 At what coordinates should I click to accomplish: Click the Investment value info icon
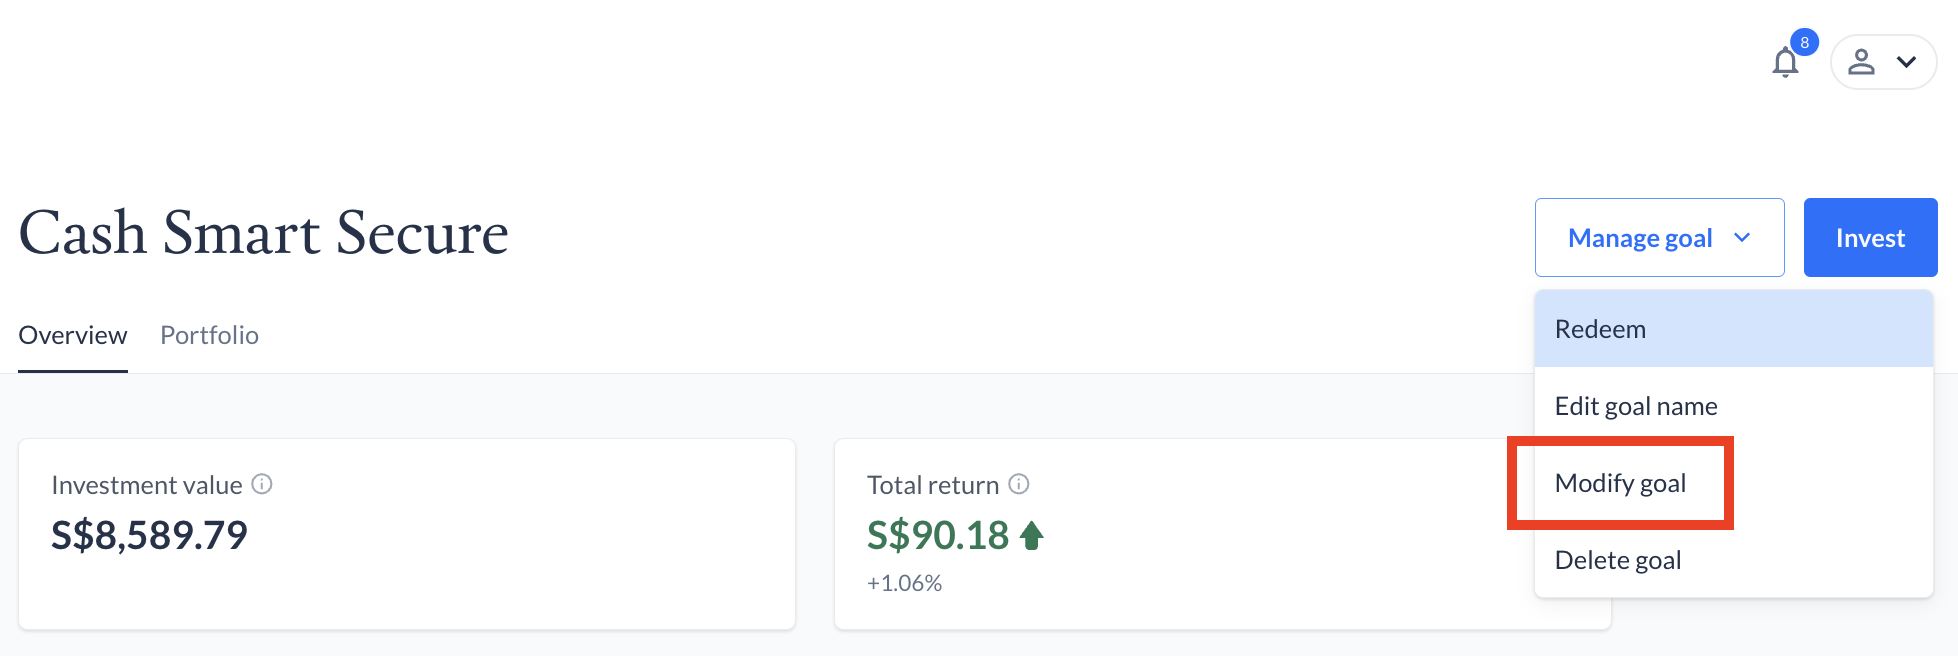[262, 484]
